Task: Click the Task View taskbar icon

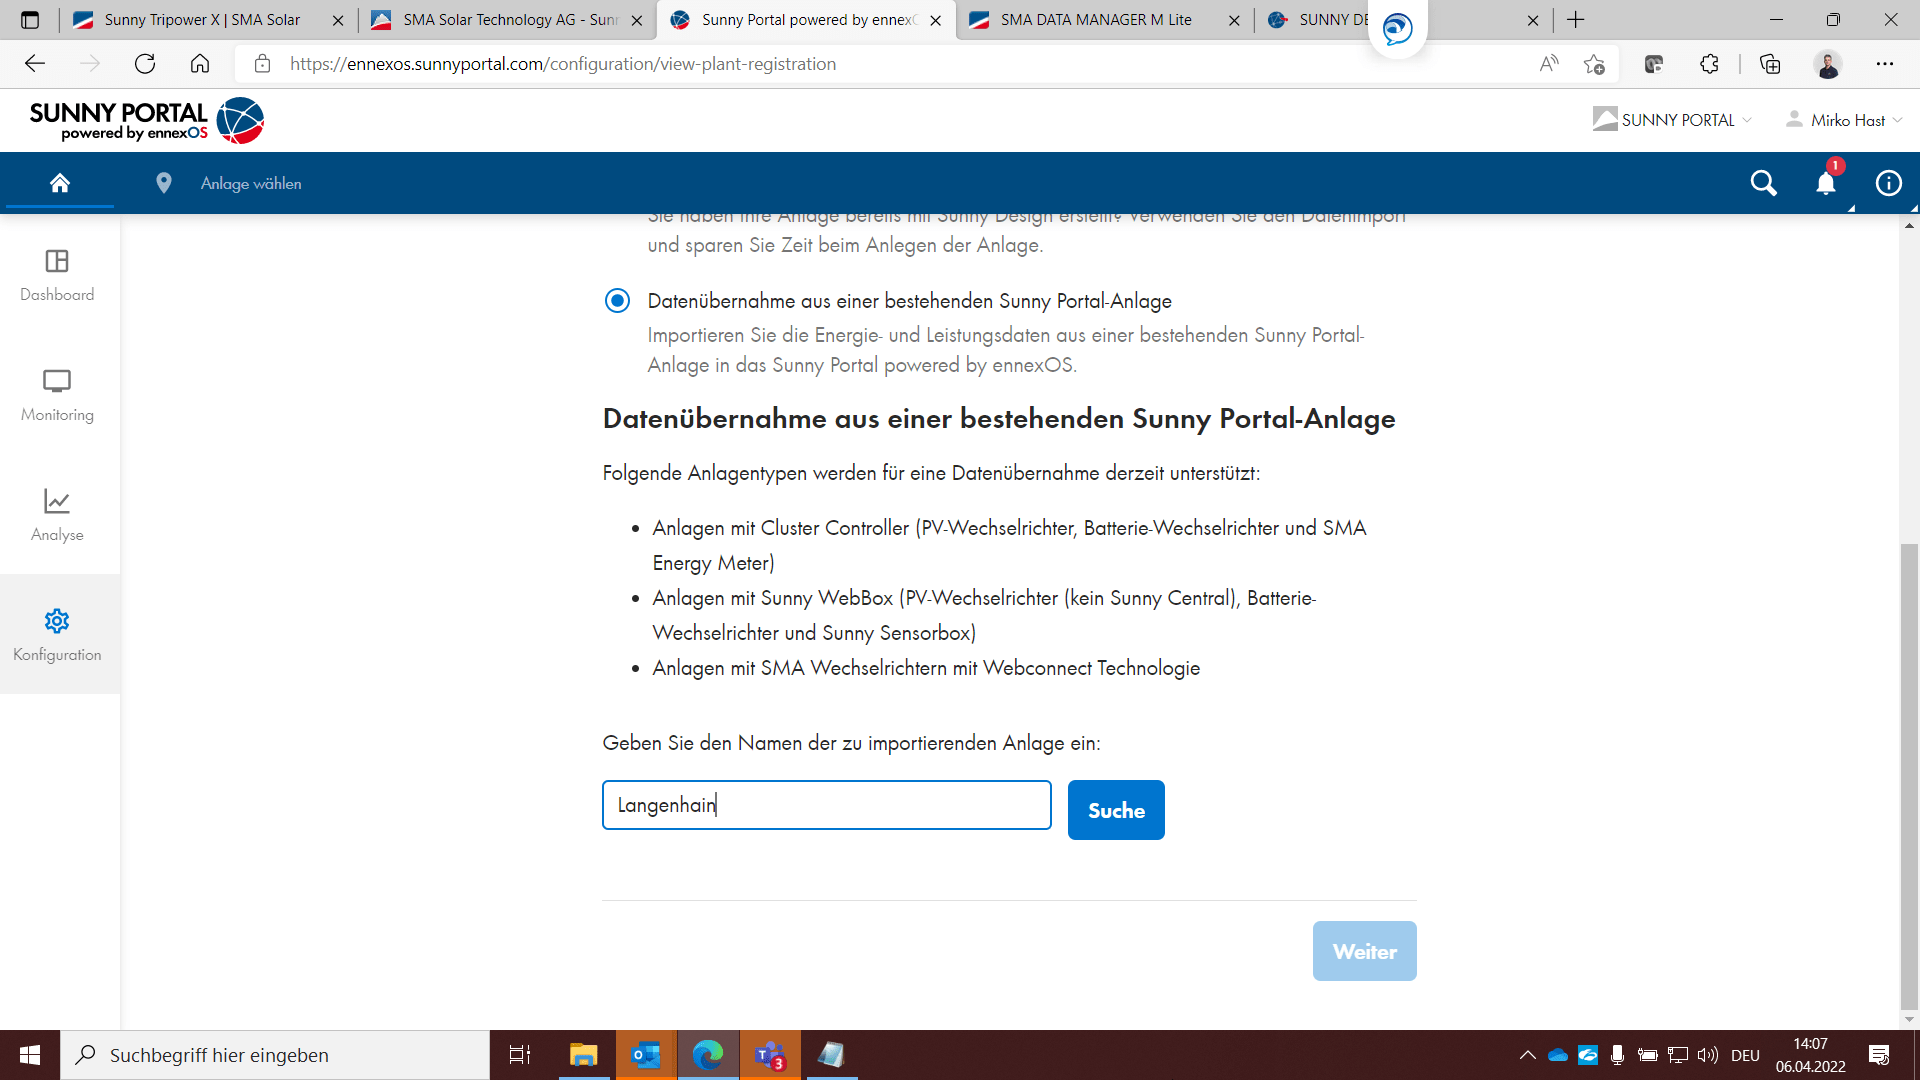Action: 520,1055
